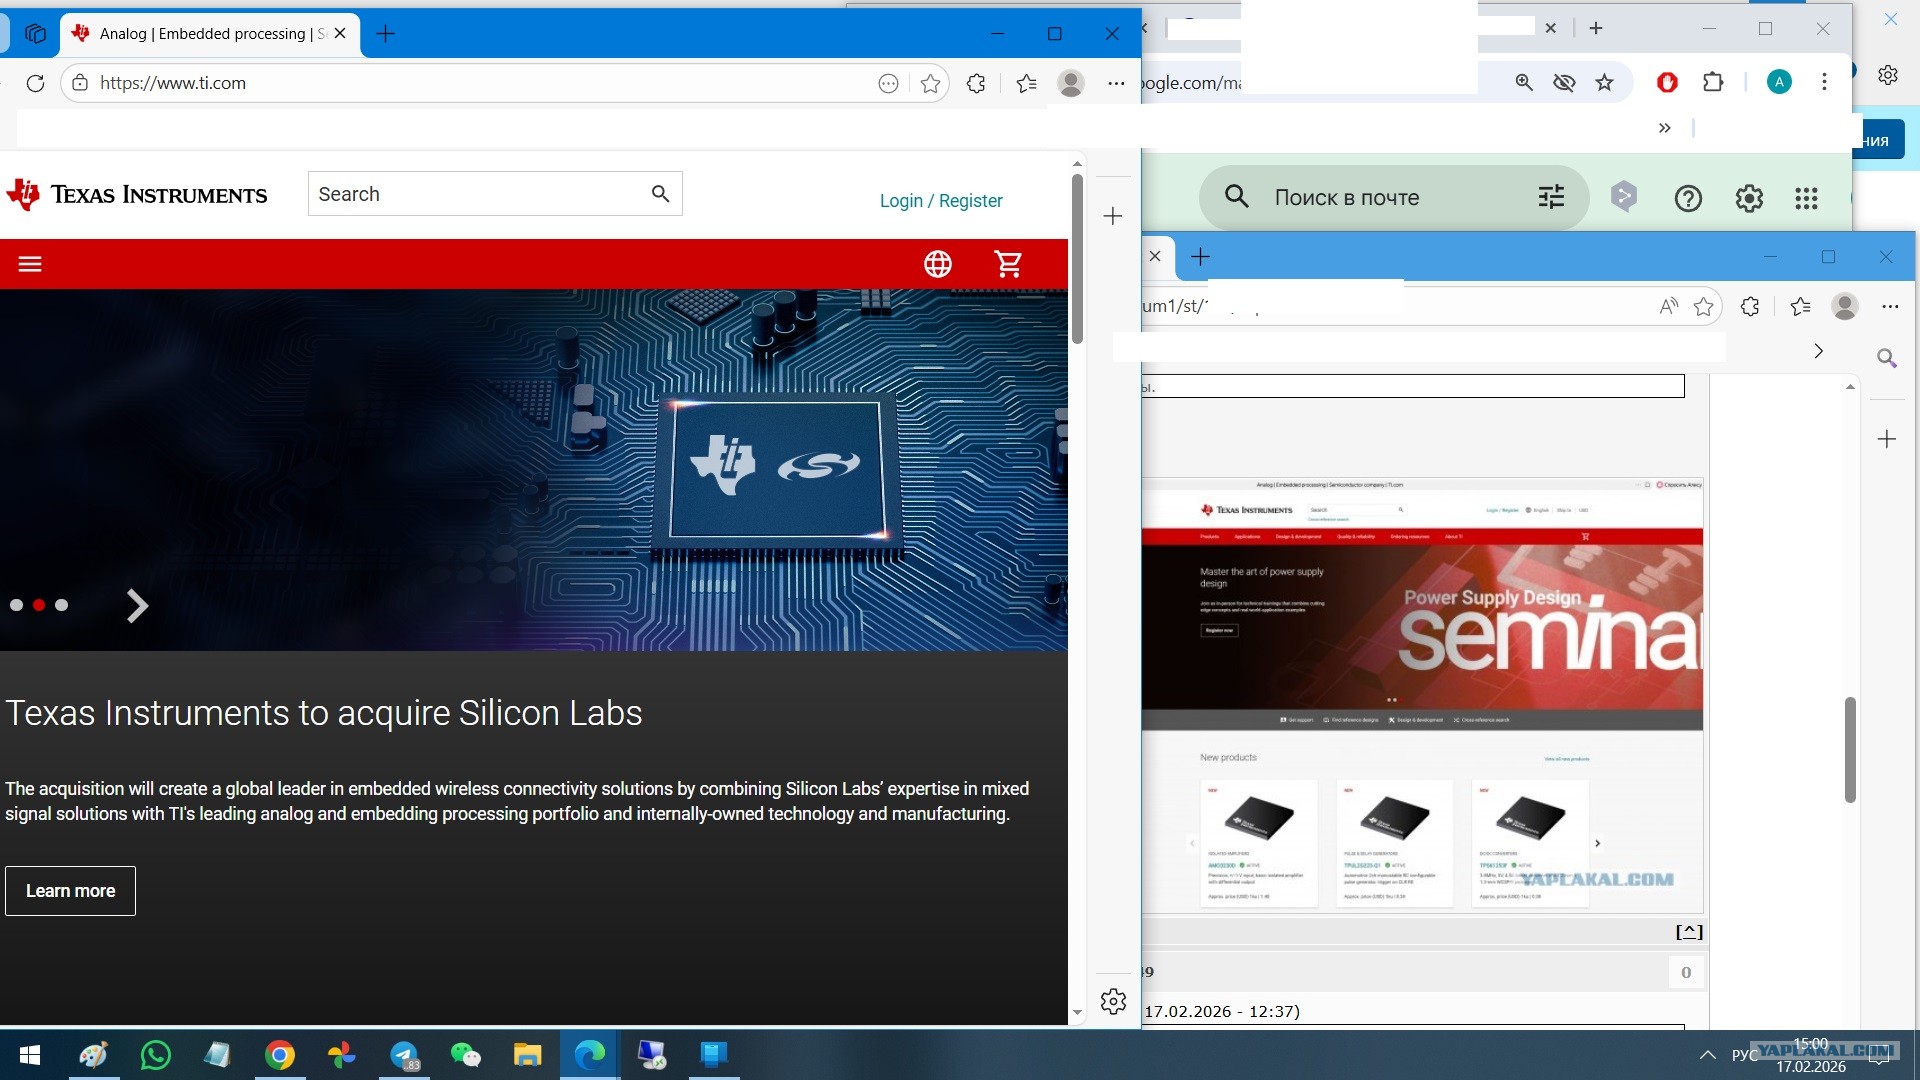The height and width of the screenshot is (1080, 1920).
Task: Click the Learn more button
Action: coord(70,891)
